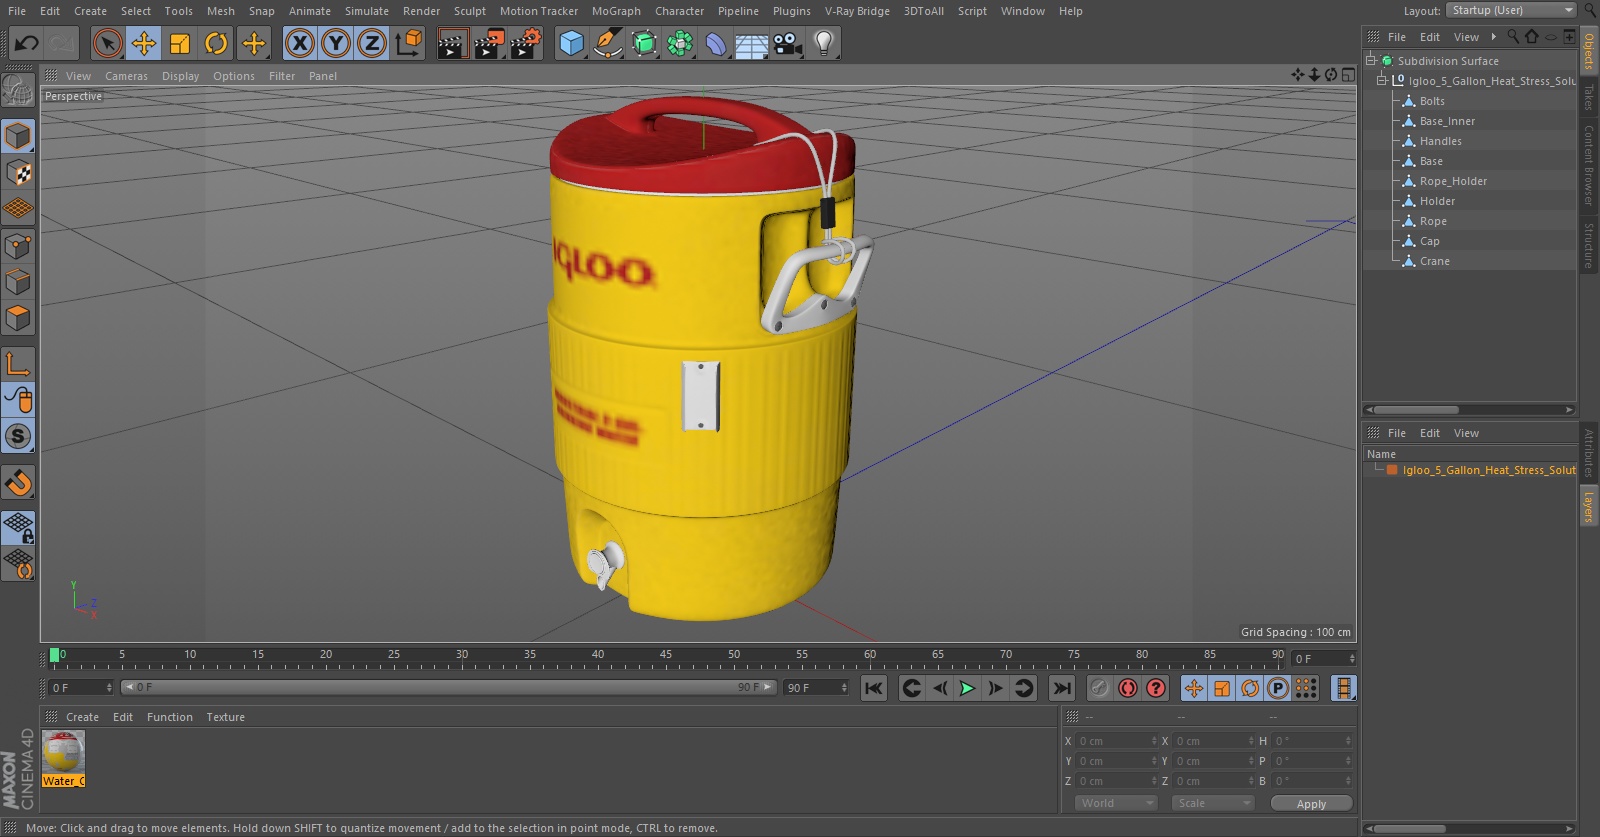The width and height of the screenshot is (1600, 837).
Task: Toggle Z axis lock
Action: [x=372, y=43]
